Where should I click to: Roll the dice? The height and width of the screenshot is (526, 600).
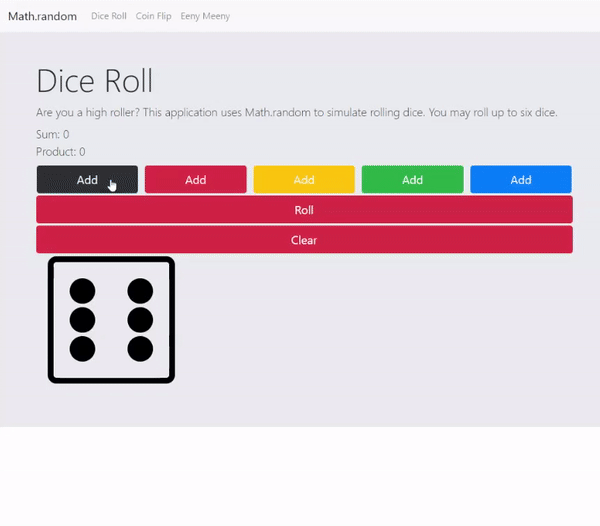pyautogui.click(x=304, y=210)
